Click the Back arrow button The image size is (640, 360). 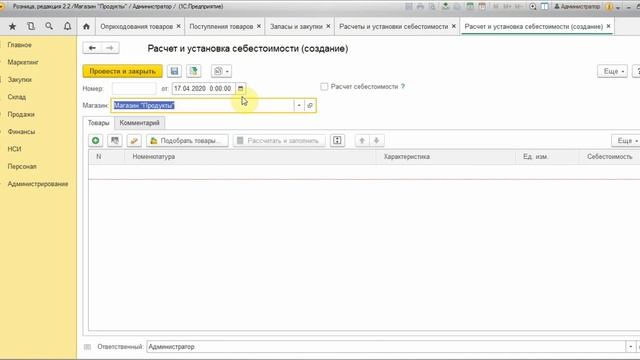coord(92,48)
